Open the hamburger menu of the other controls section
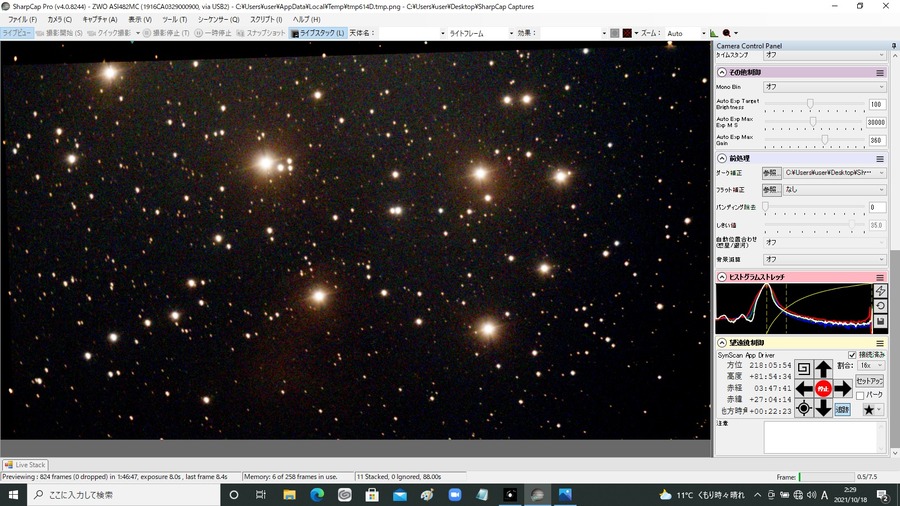This screenshot has width=900, height=506. click(x=880, y=73)
